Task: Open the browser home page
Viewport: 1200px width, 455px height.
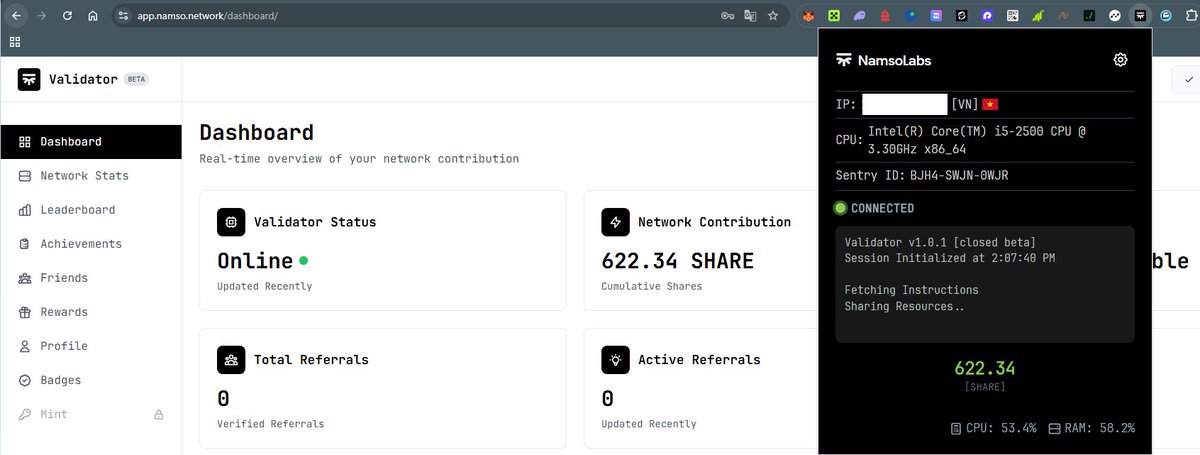Action: click(x=93, y=16)
